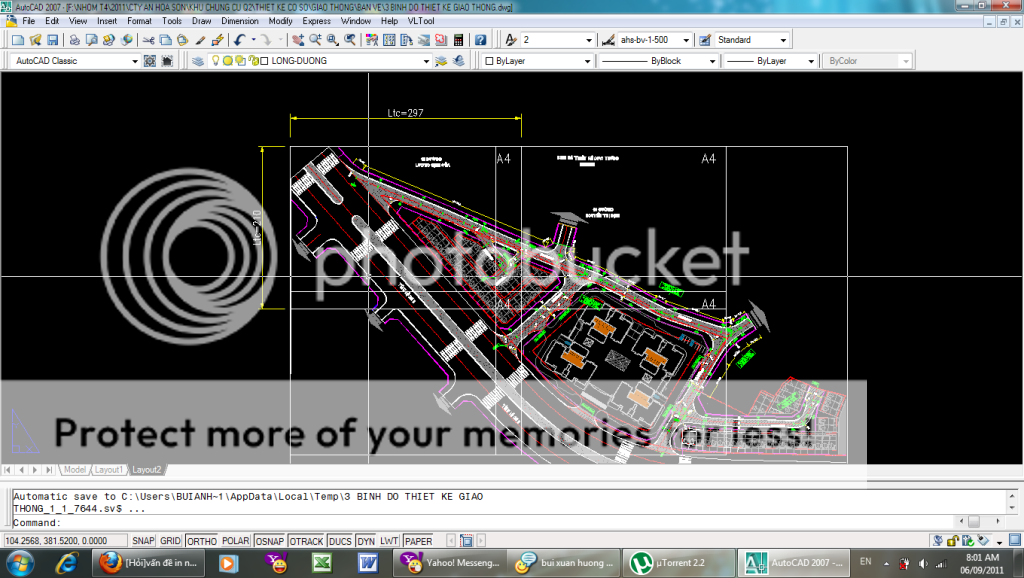Open the Table Style manager icon
This screenshot has height=578, width=1024.
coord(705,40)
